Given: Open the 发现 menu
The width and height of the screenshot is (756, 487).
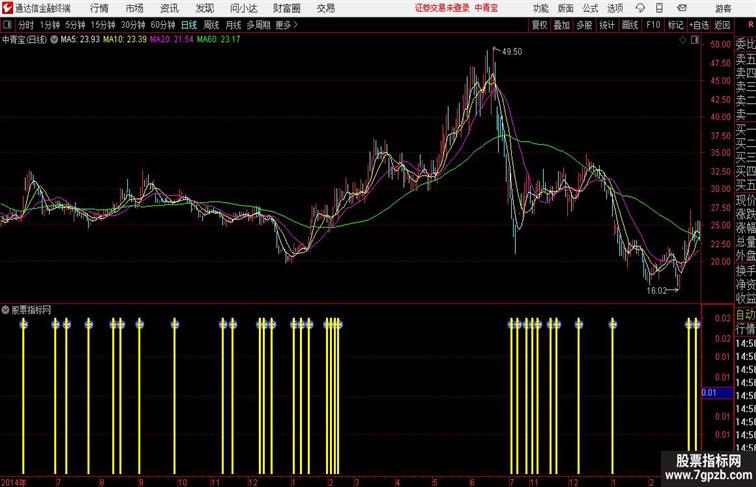Looking at the screenshot, I should 204,8.
